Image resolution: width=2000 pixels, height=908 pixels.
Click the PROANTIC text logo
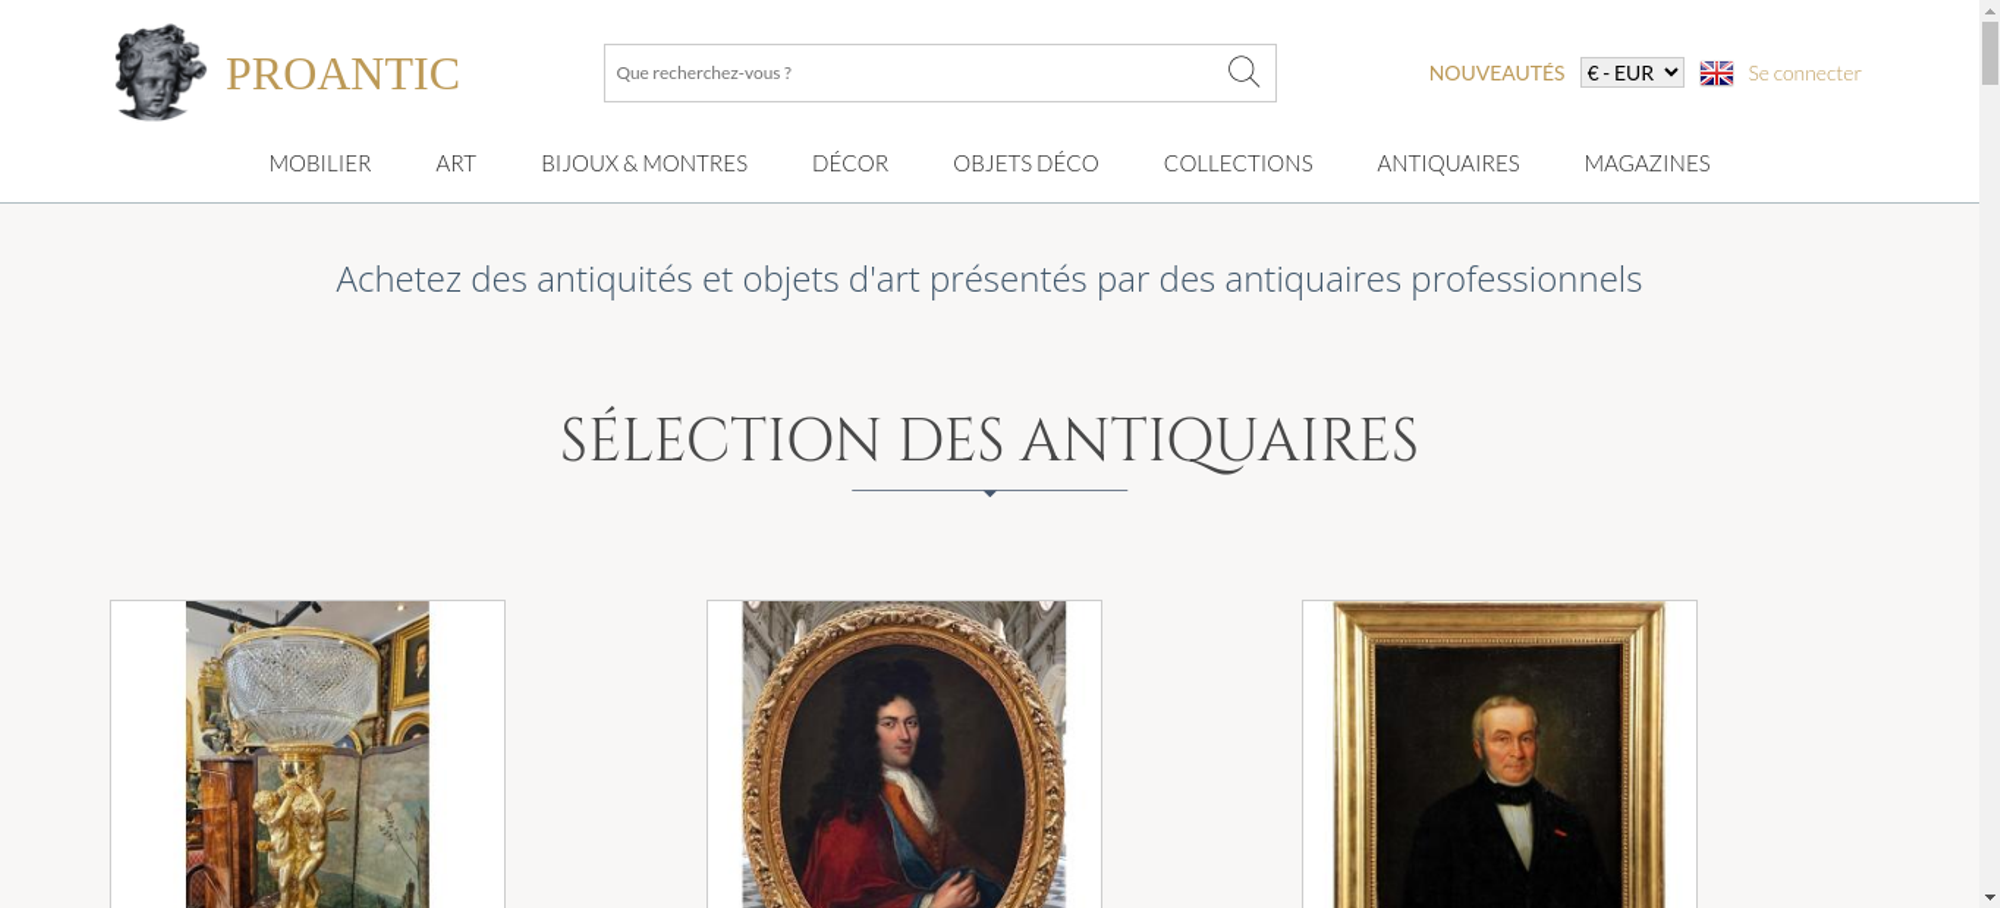click(342, 74)
